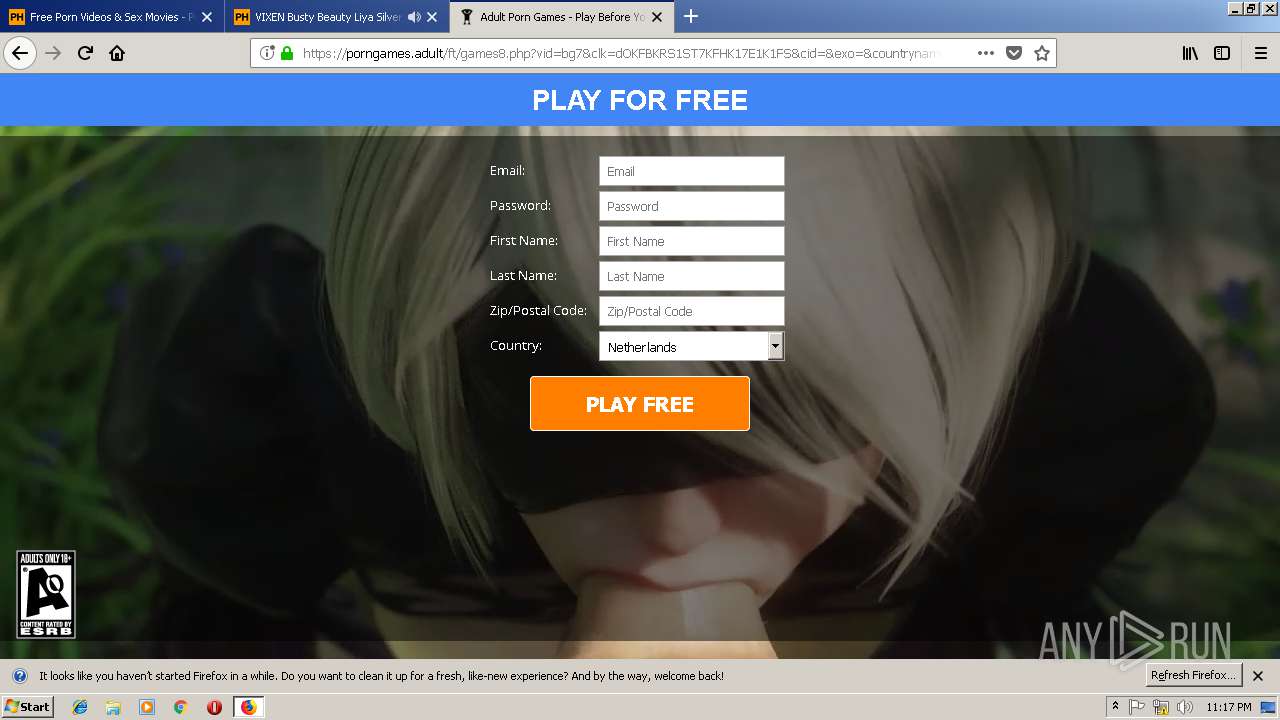Close the Adult Games tab
This screenshot has width=1280, height=720.
[657, 17]
